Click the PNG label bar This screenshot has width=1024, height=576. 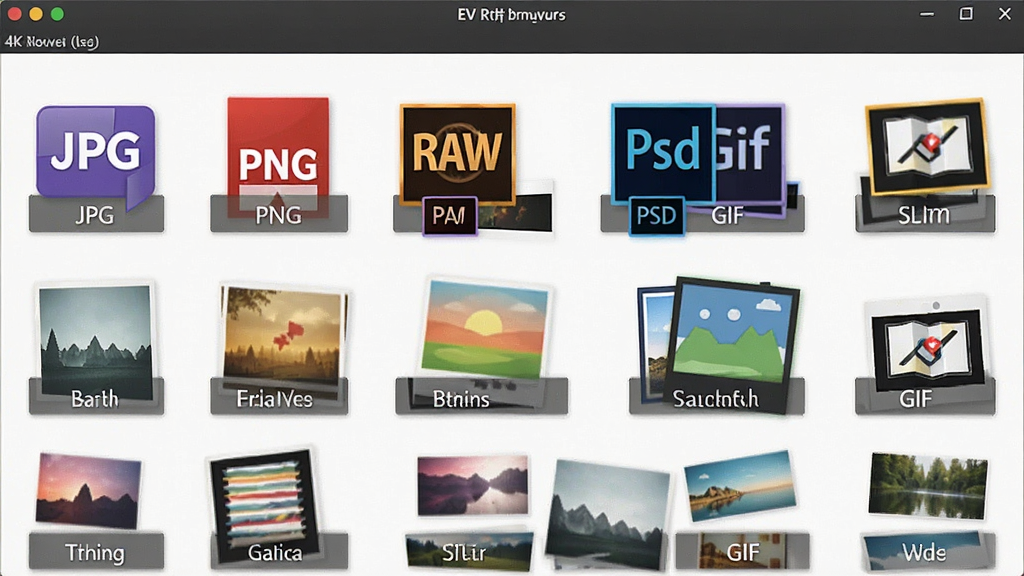[x=279, y=214]
